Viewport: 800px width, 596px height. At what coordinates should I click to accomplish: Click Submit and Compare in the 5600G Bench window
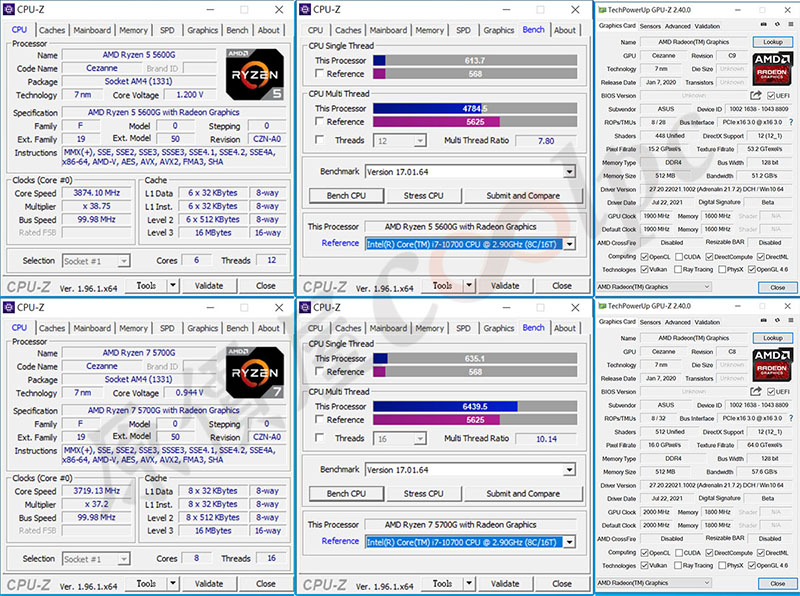(523, 195)
